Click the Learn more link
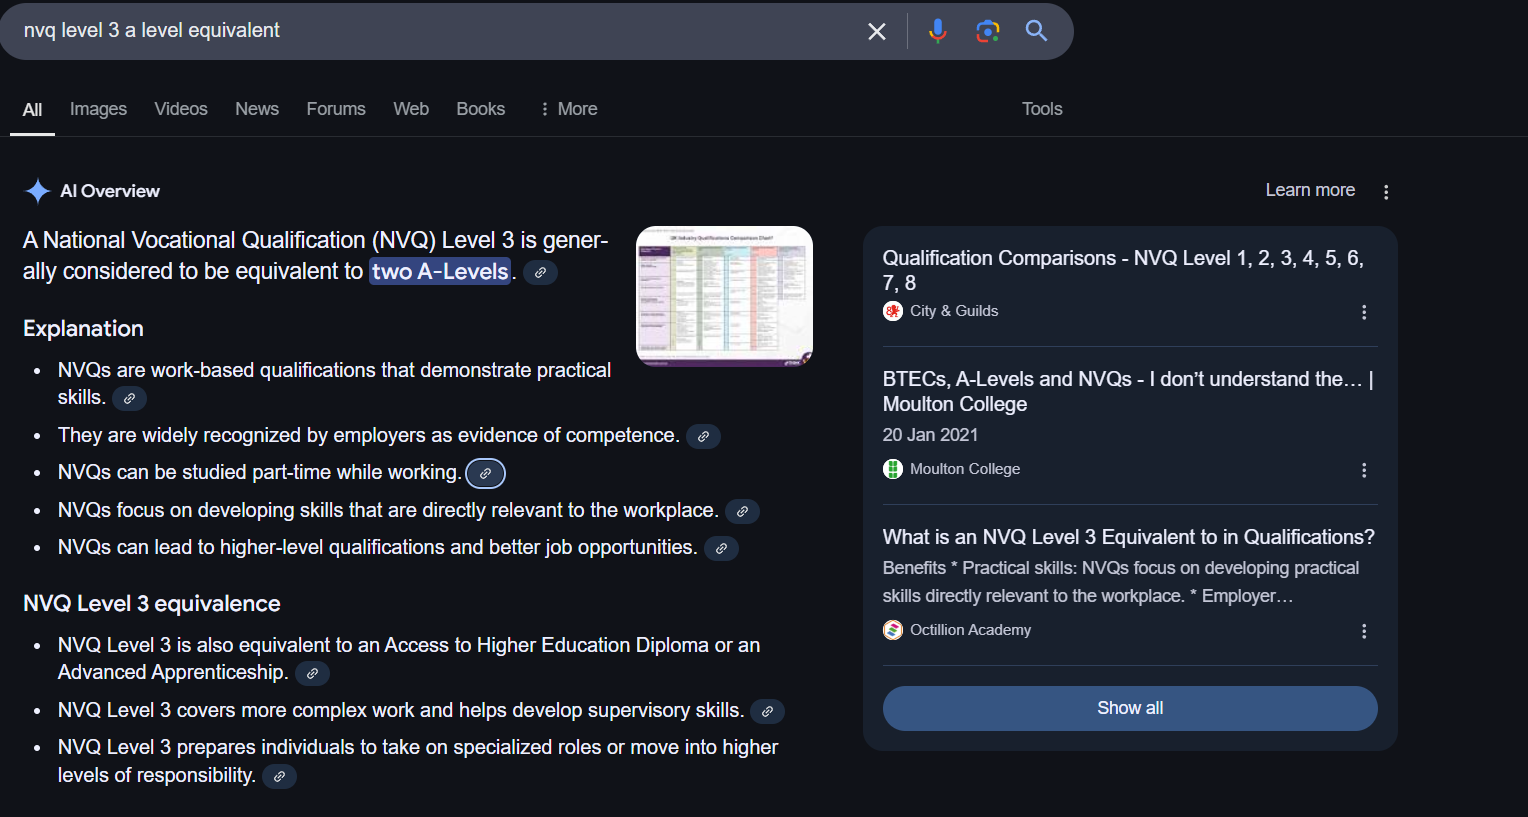Image resolution: width=1528 pixels, height=817 pixels. [1310, 190]
